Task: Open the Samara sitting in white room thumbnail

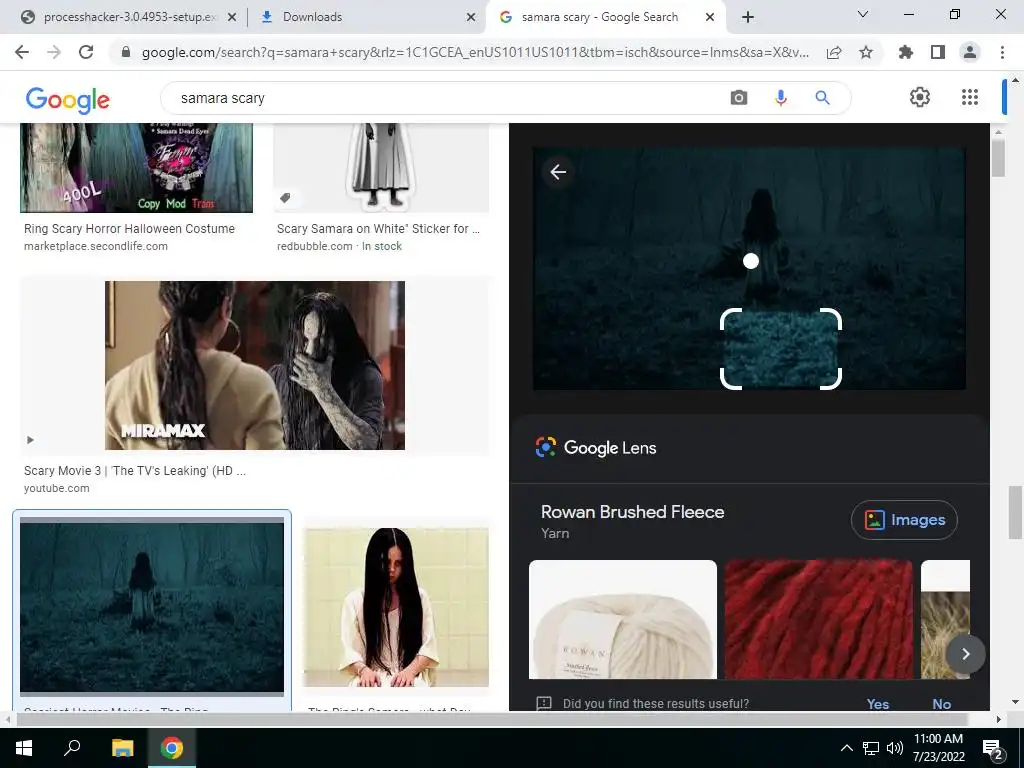Action: coord(396,607)
